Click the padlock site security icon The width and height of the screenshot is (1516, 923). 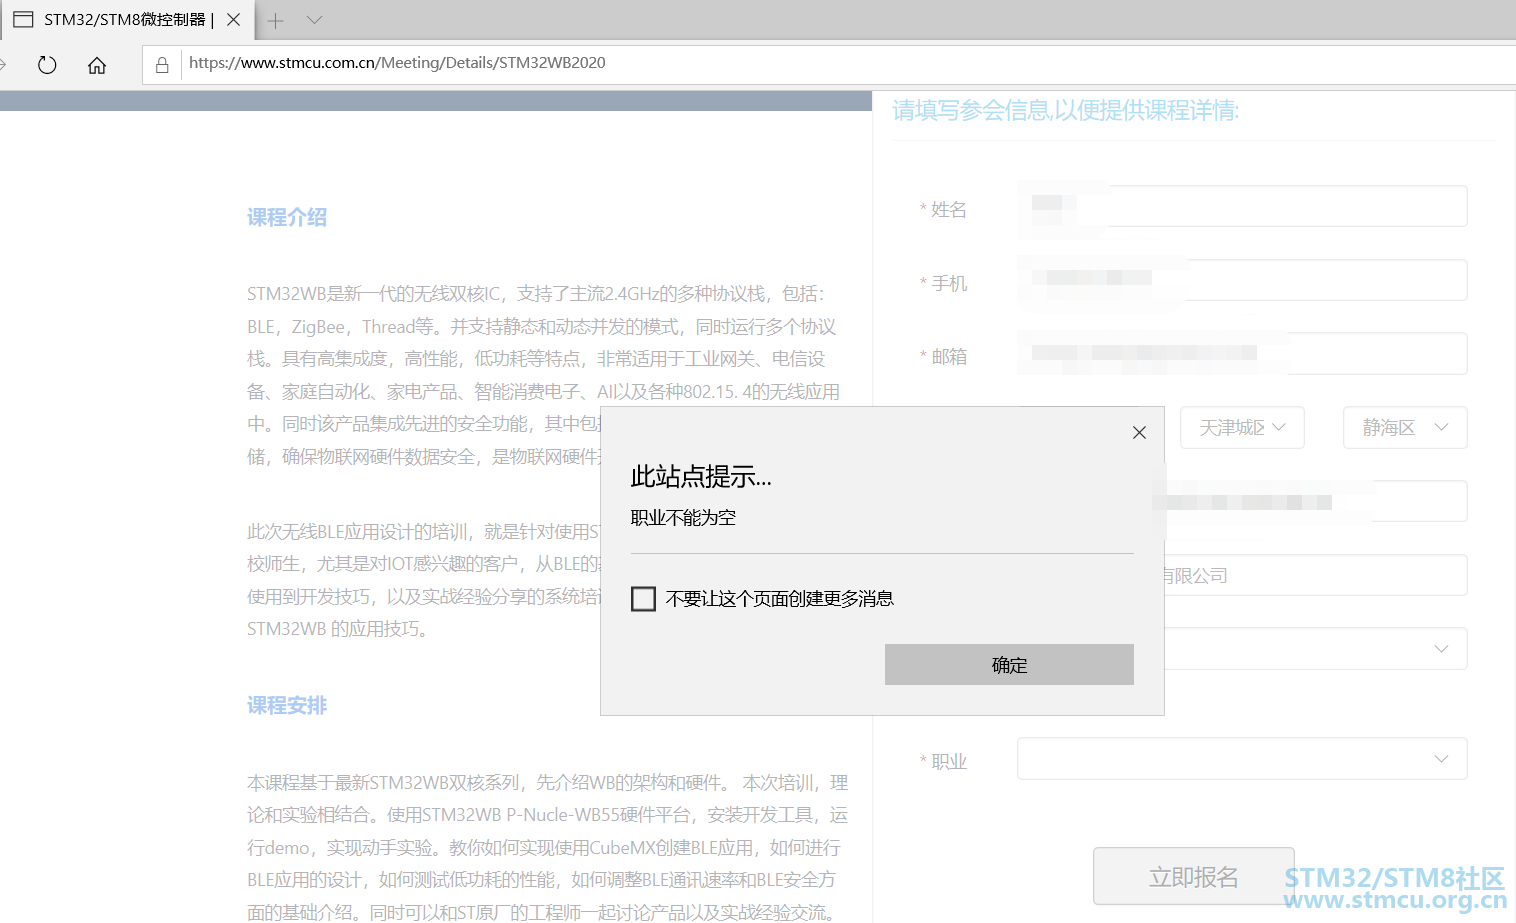tap(162, 65)
